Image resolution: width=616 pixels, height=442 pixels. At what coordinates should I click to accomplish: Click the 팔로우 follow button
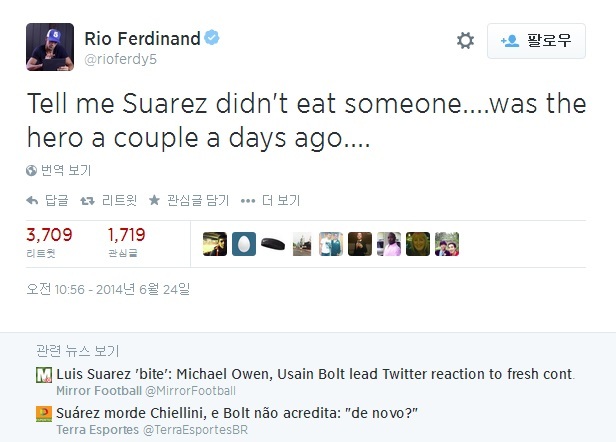[x=536, y=41]
